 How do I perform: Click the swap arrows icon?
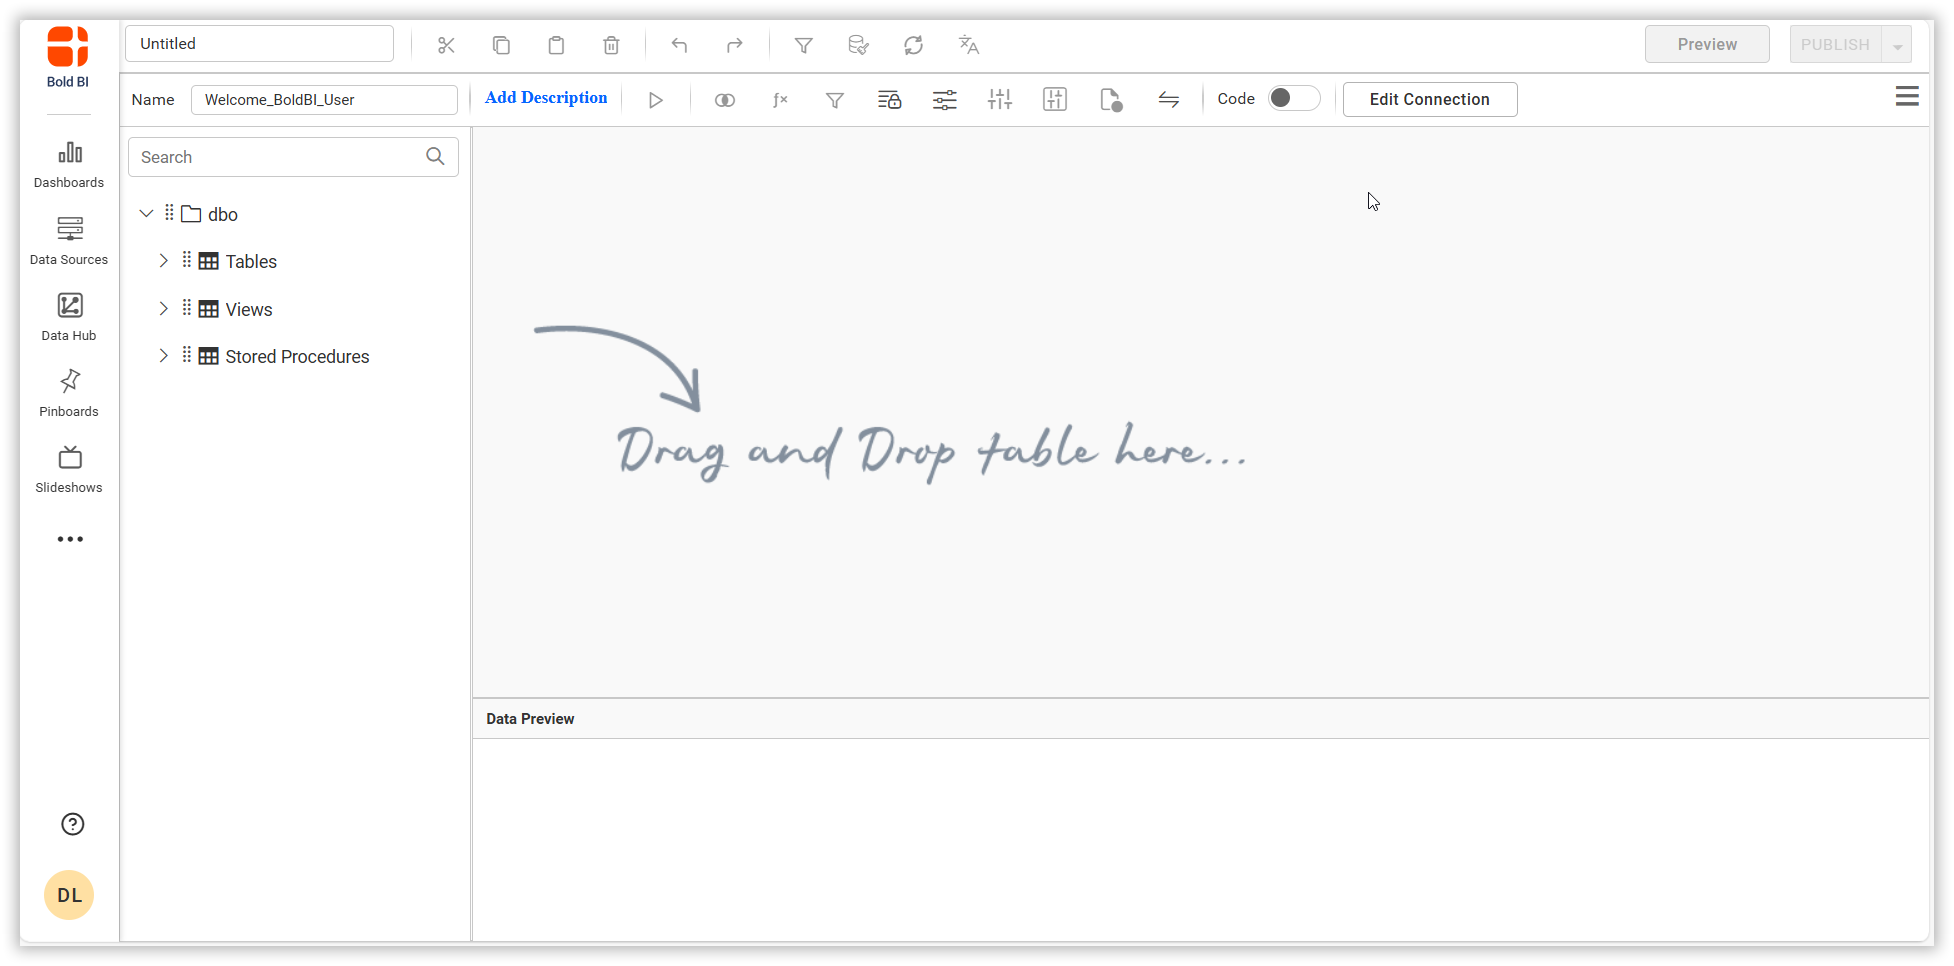[x=1168, y=99]
